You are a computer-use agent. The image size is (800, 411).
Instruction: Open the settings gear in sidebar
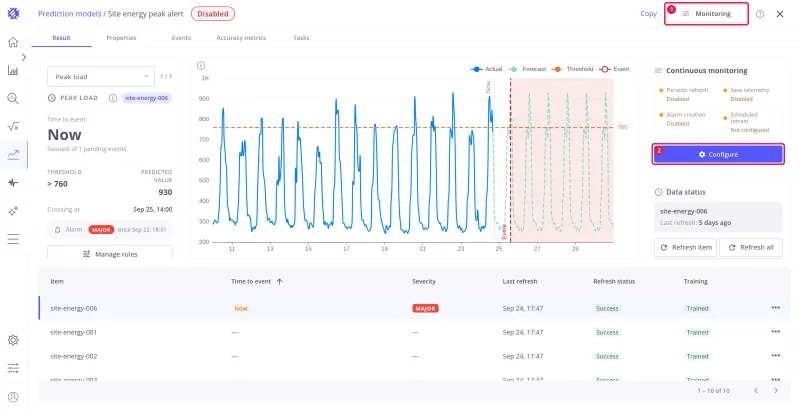pos(13,340)
